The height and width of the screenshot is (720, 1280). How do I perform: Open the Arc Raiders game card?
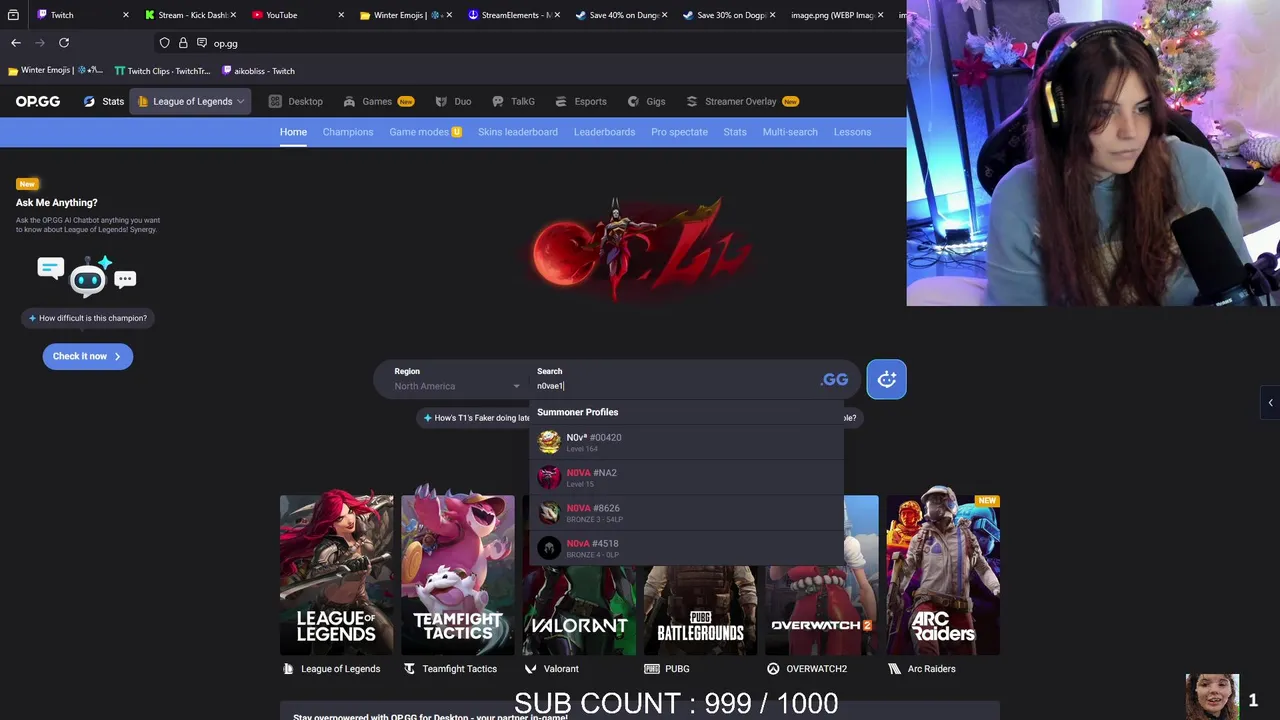[943, 575]
